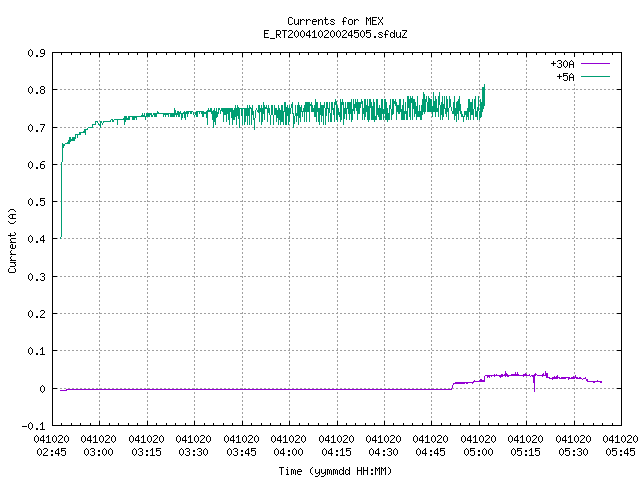Viewport: 640px width, 480px height.
Task: Select the file name 'E_RT20041020024505.sfduZ'
Action: tap(335, 34)
